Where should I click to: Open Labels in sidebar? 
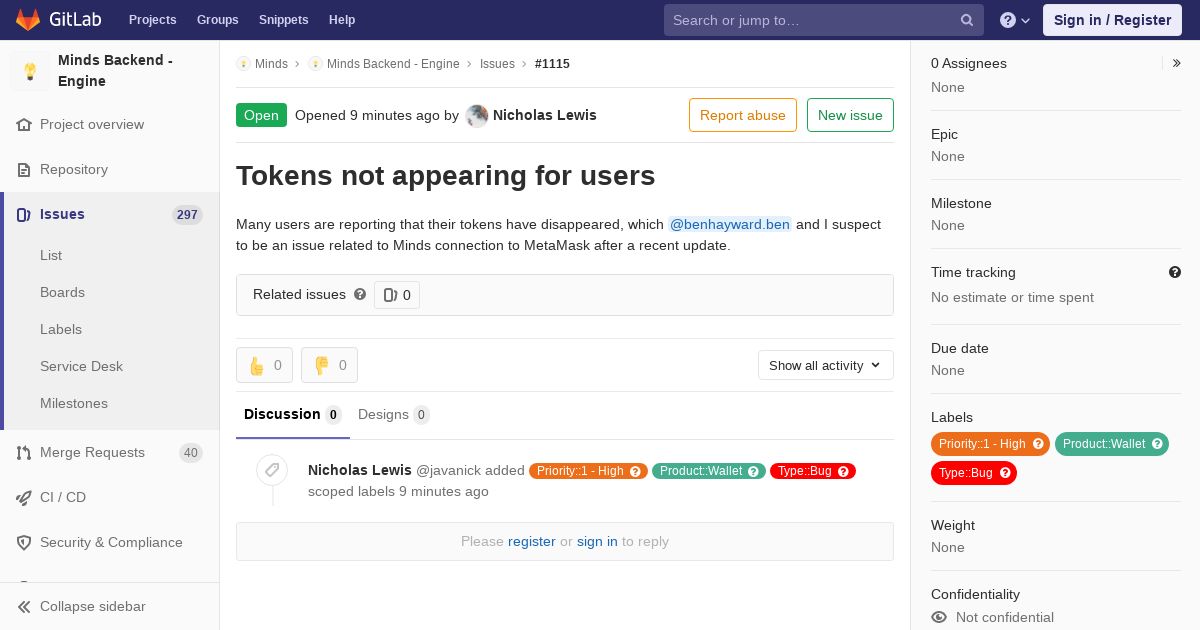click(x=61, y=329)
